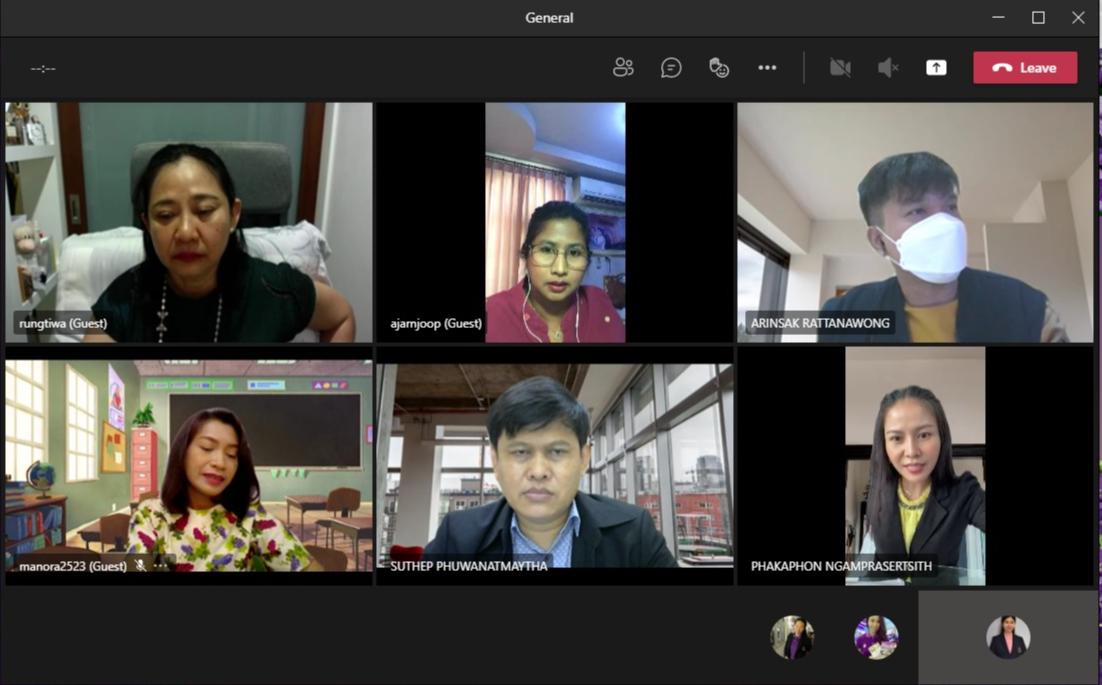Open the participants panel icon

tap(623, 67)
